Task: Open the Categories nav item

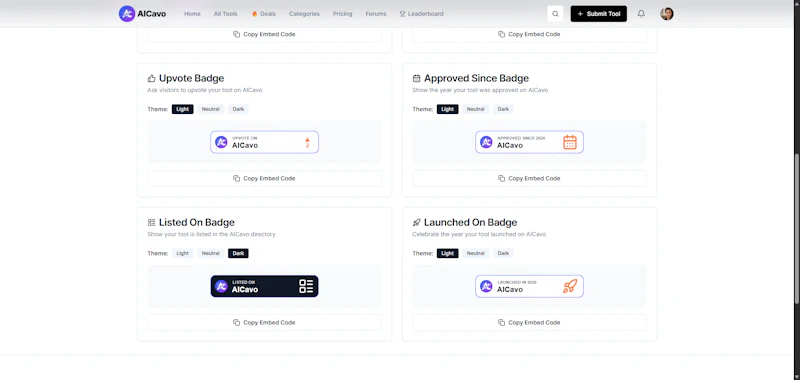Action: [x=304, y=14]
